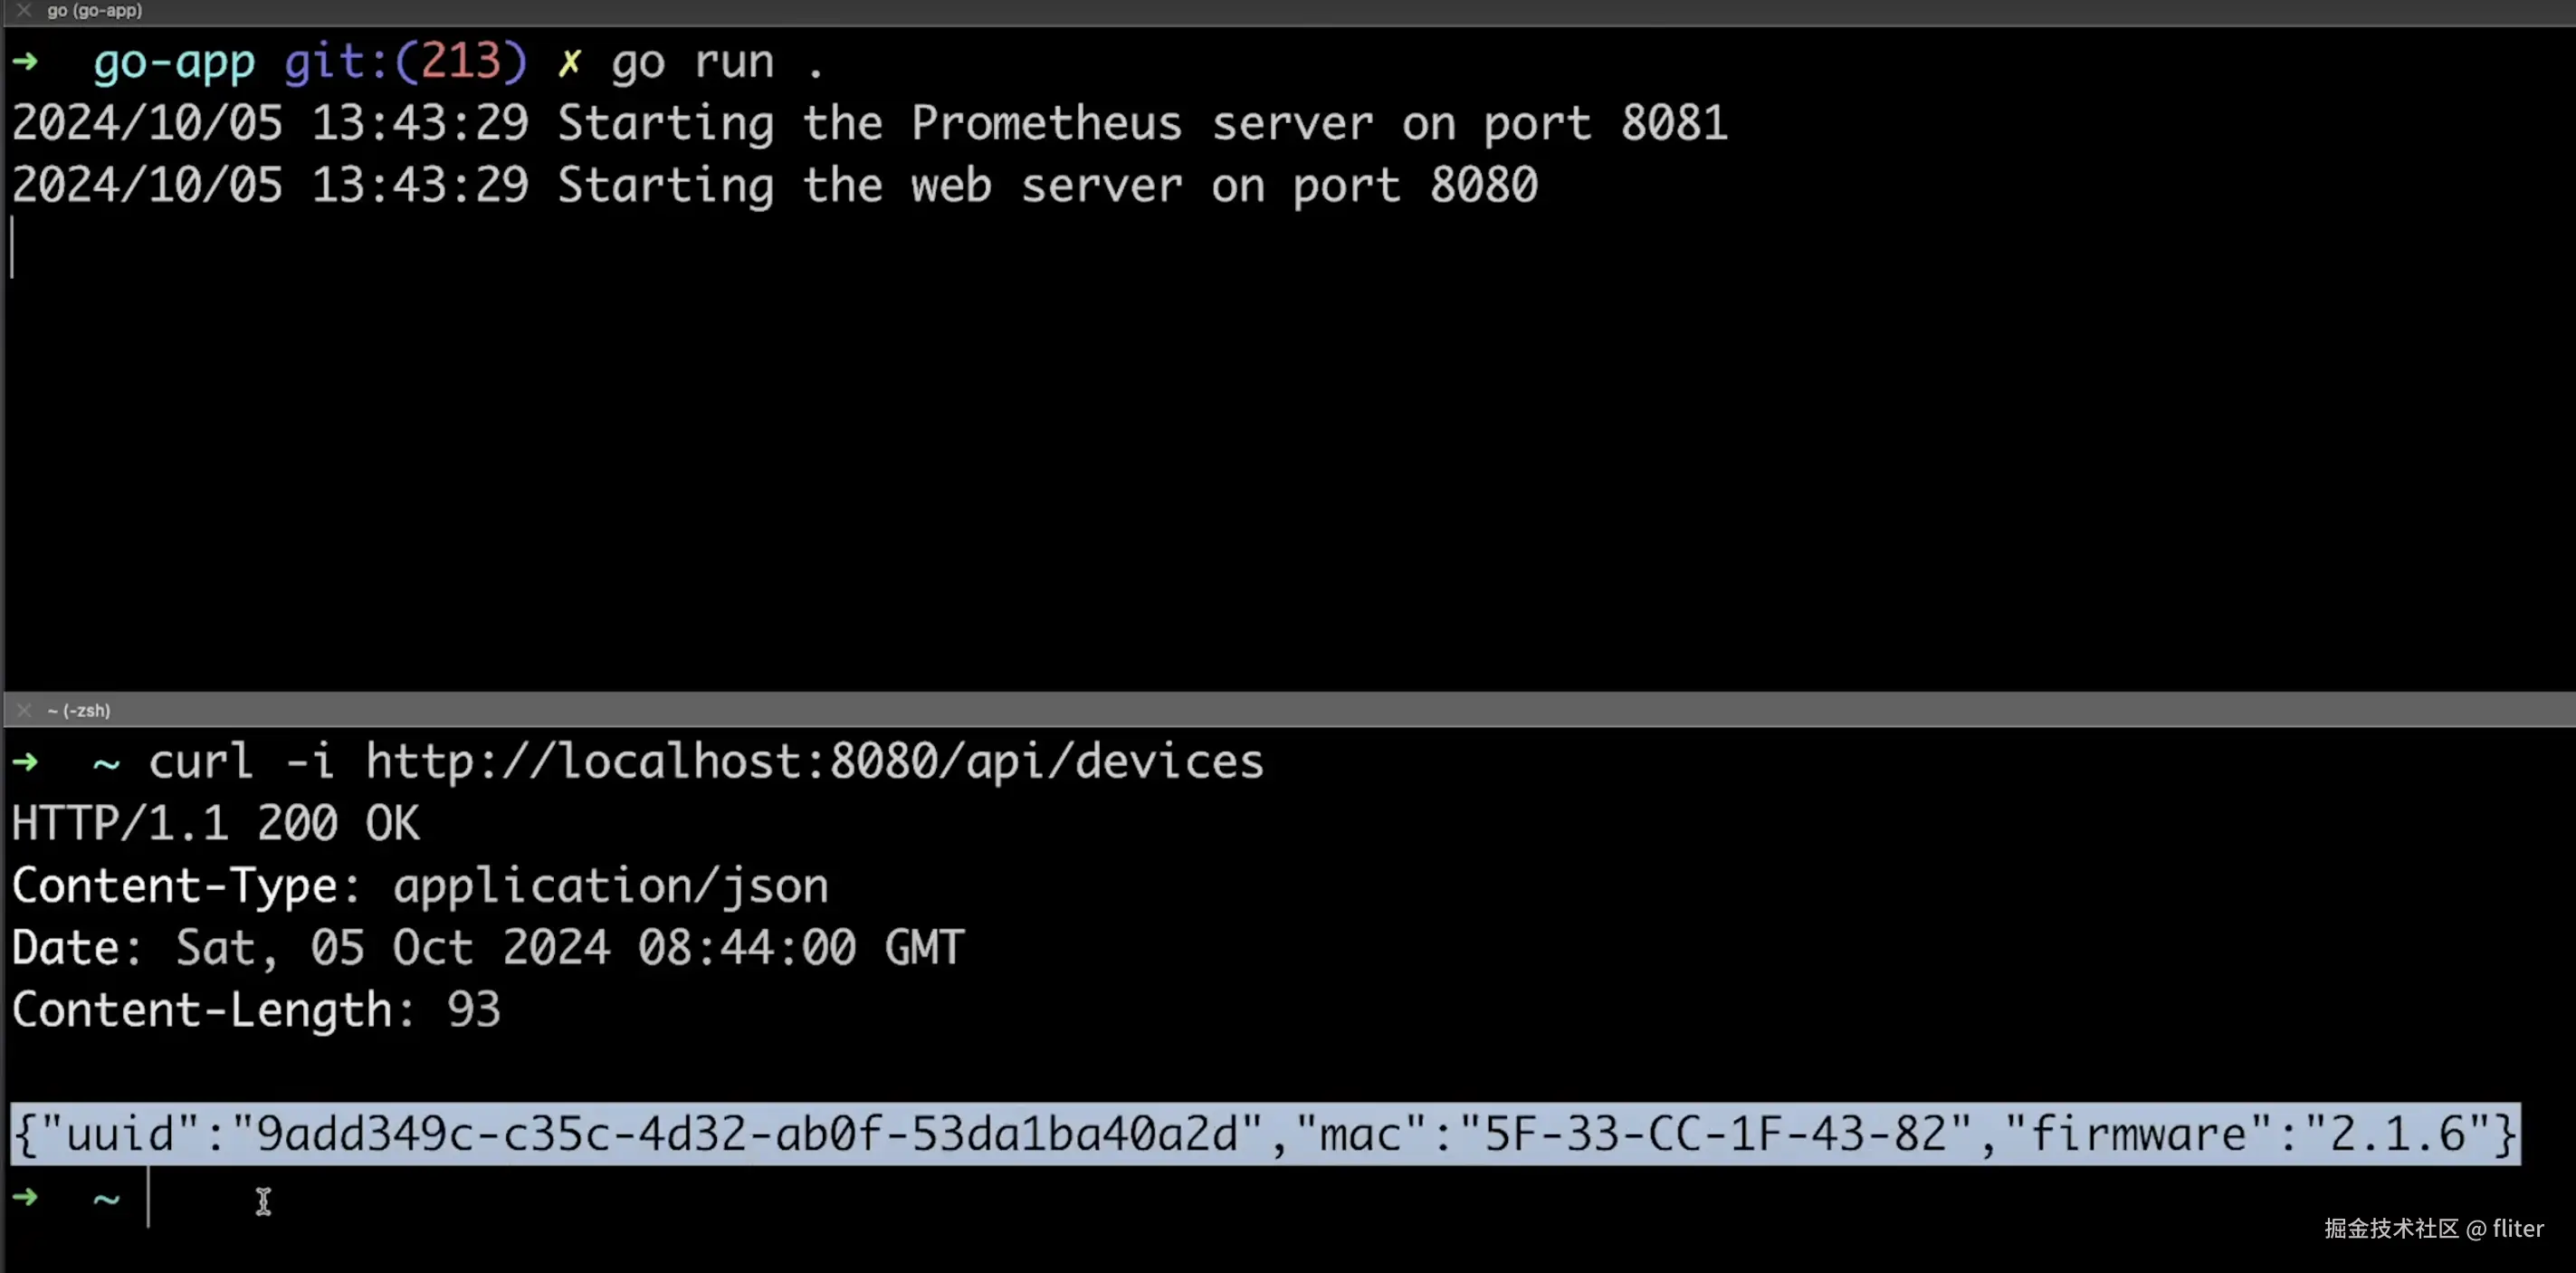Close the ~ (-zsh) terminal pane
The width and height of the screenshot is (2576, 1273).
(24, 710)
